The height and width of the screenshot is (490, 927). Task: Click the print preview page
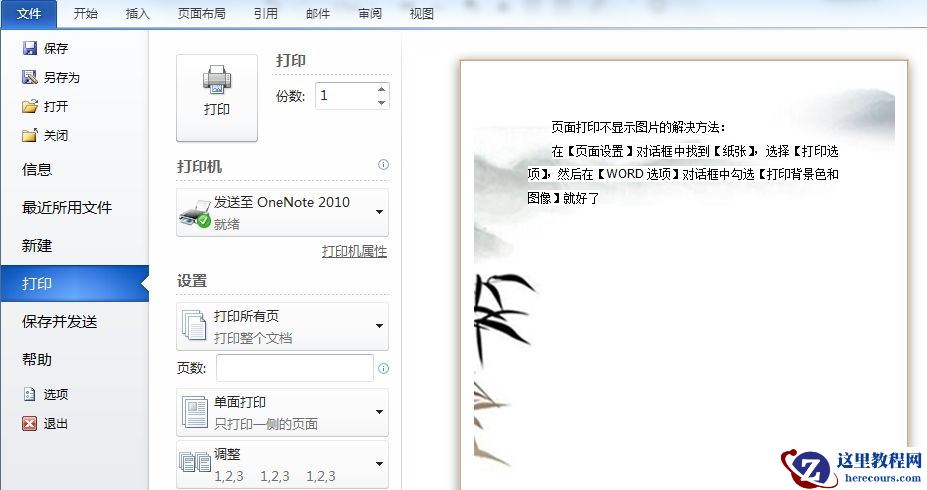pyautogui.click(x=684, y=275)
